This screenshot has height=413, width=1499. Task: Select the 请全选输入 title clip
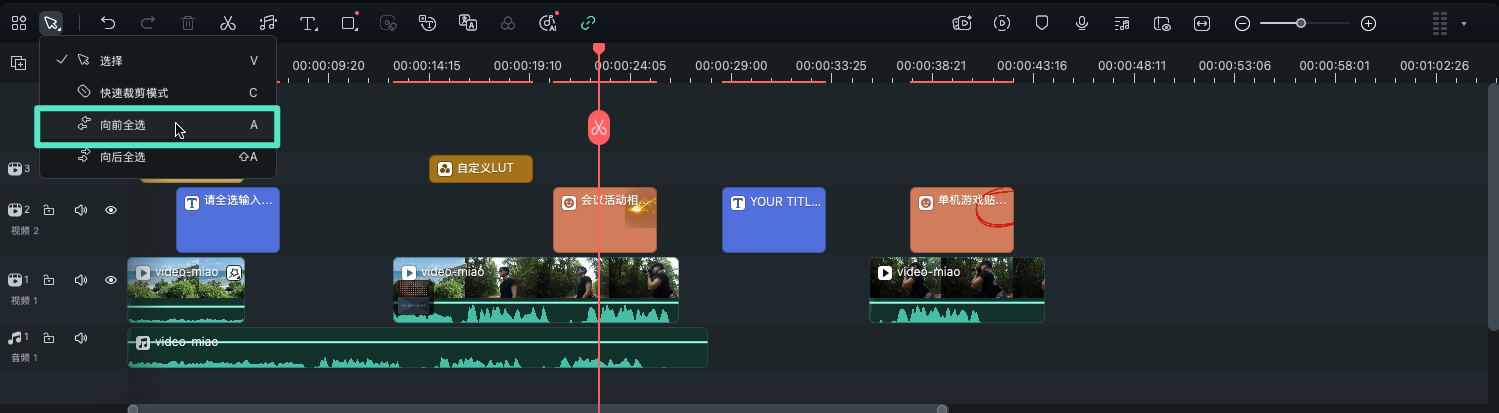(x=228, y=219)
